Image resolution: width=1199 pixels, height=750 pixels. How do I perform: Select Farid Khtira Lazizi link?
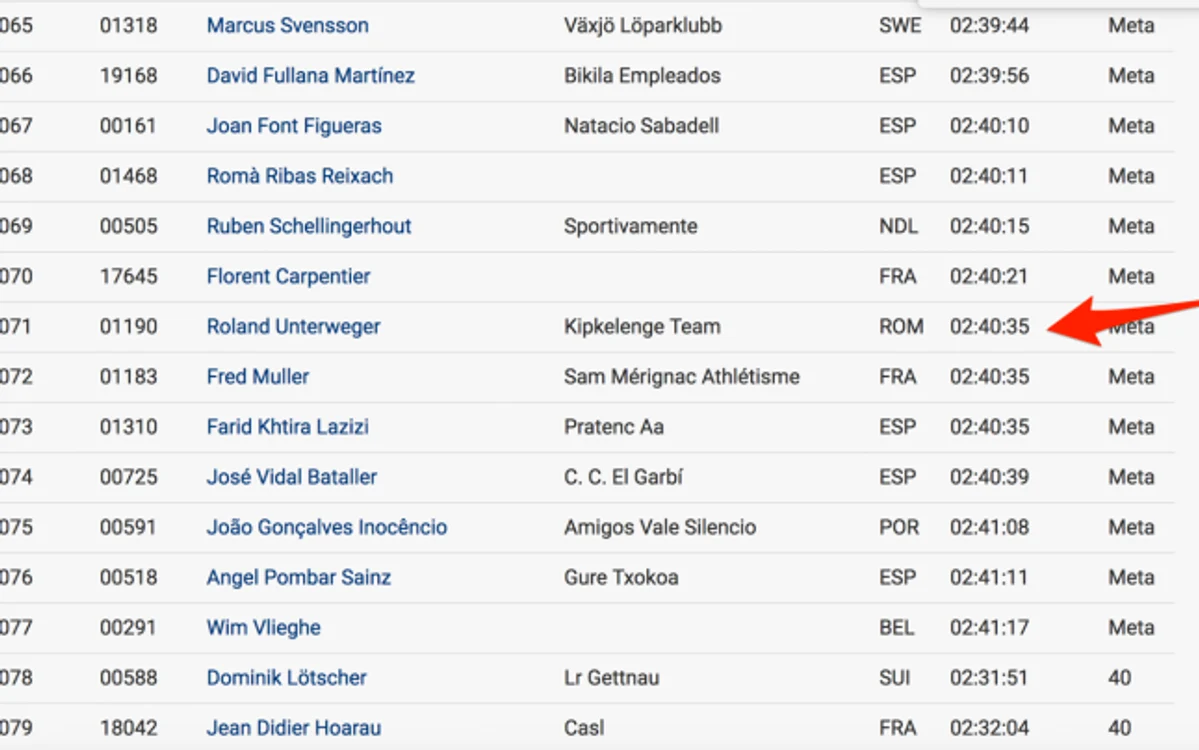pos(288,427)
